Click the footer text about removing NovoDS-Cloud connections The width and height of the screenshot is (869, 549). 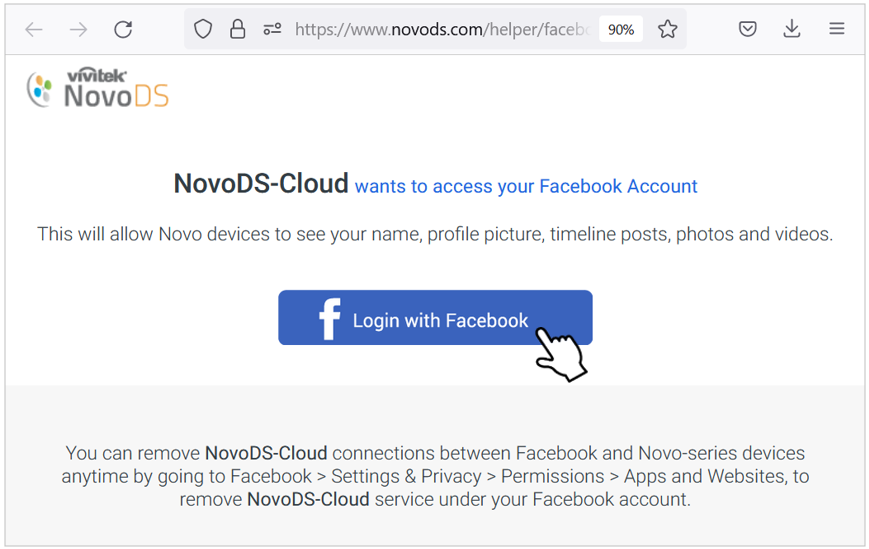435,476
